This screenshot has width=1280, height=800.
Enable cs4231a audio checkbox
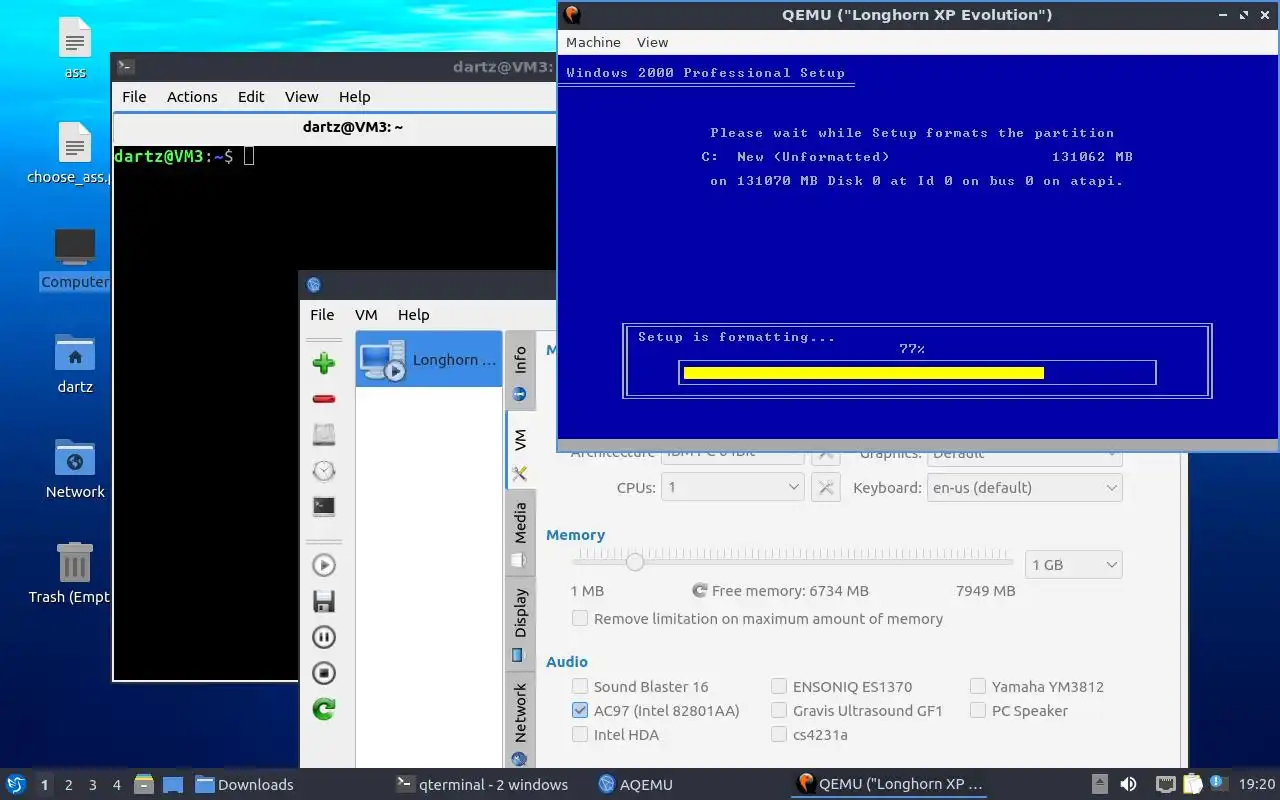coord(779,735)
